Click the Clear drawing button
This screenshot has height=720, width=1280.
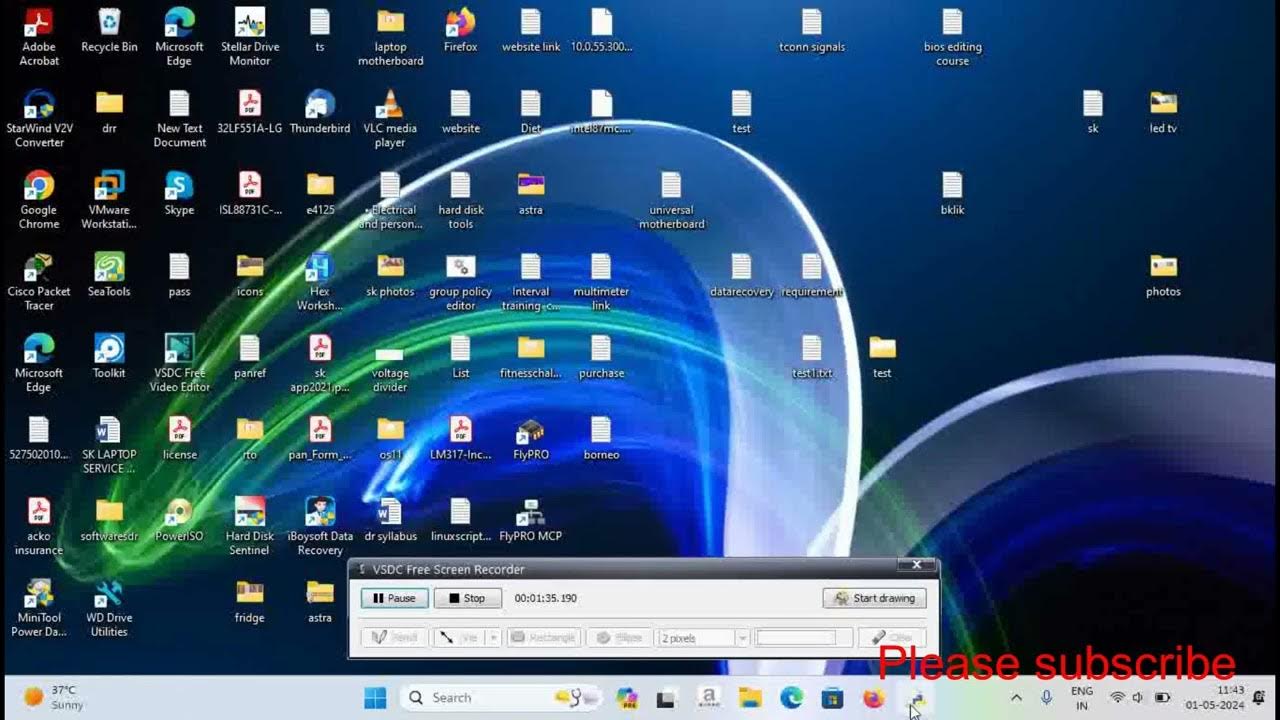click(892, 637)
